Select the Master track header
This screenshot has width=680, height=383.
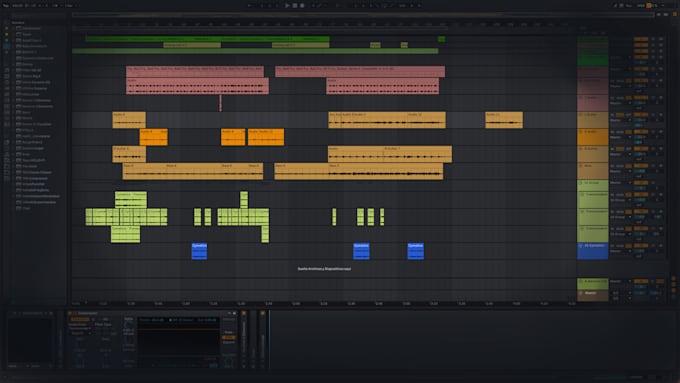point(592,295)
